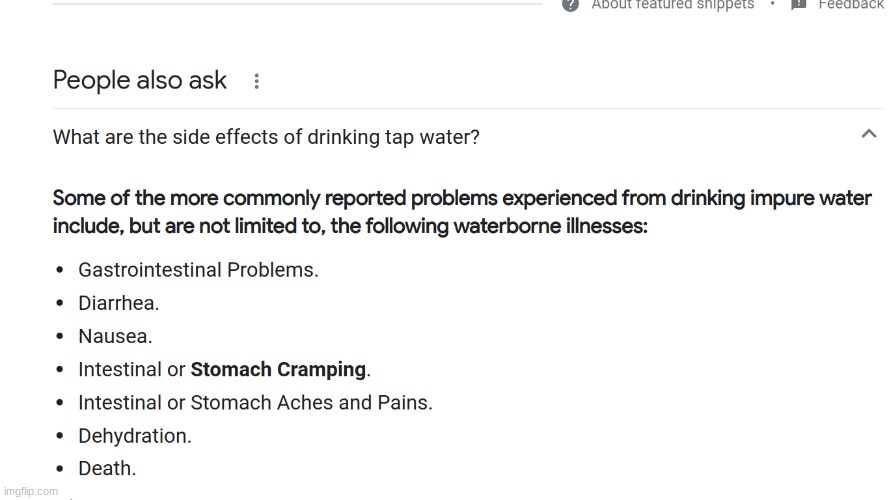Image resolution: width=889 pixels, height=500 pixels.
Task: Click the imgflip.com watermark
Action: click(31, 491)
